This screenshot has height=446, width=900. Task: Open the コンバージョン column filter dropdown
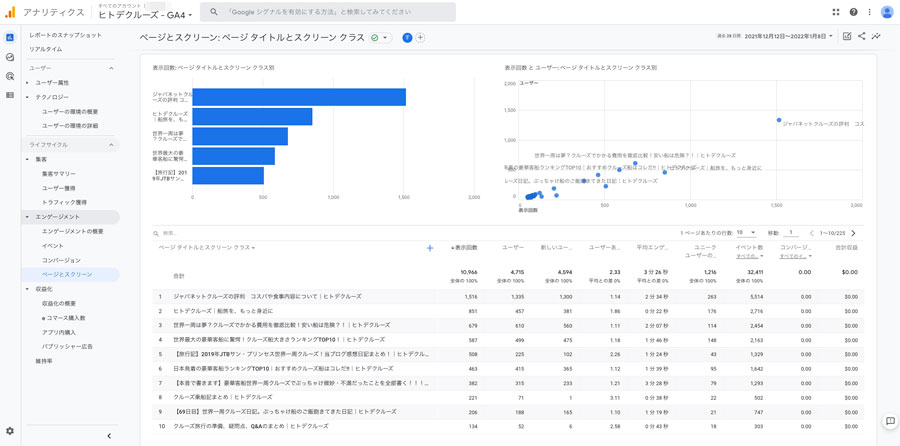point(796,256)
